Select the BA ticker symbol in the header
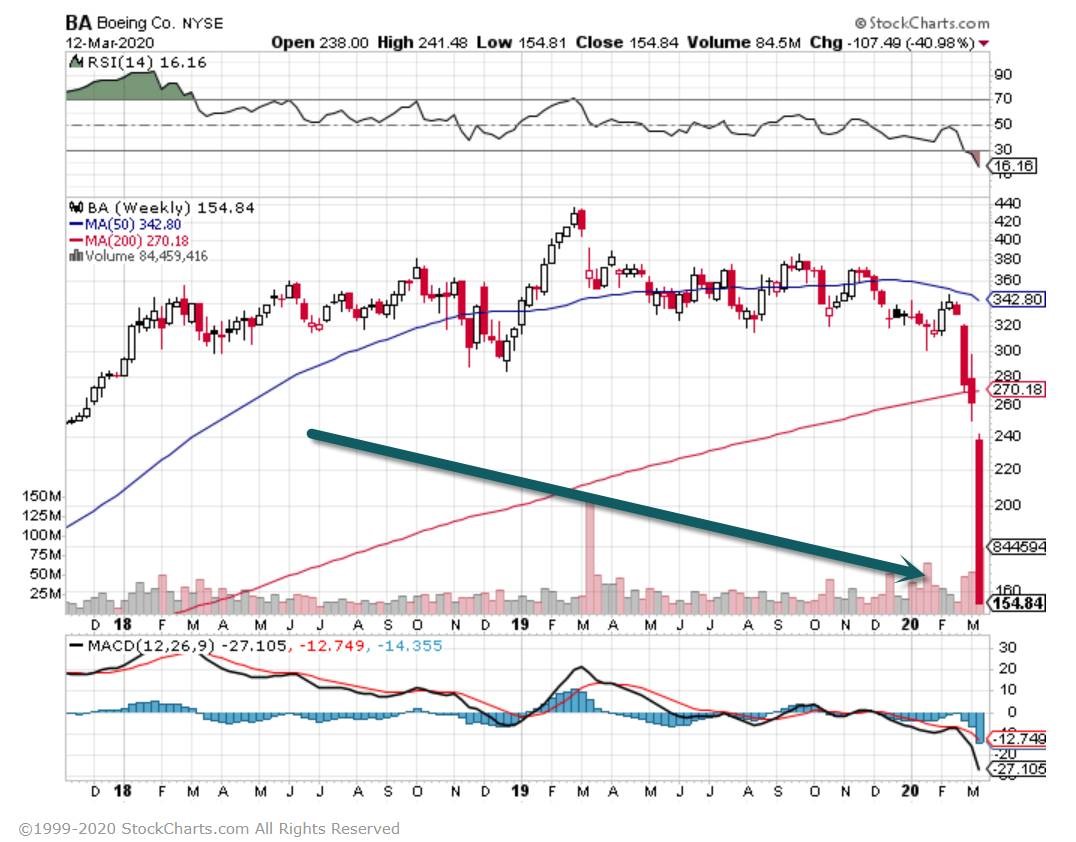1076x842 pixels. tap(78, 23)
